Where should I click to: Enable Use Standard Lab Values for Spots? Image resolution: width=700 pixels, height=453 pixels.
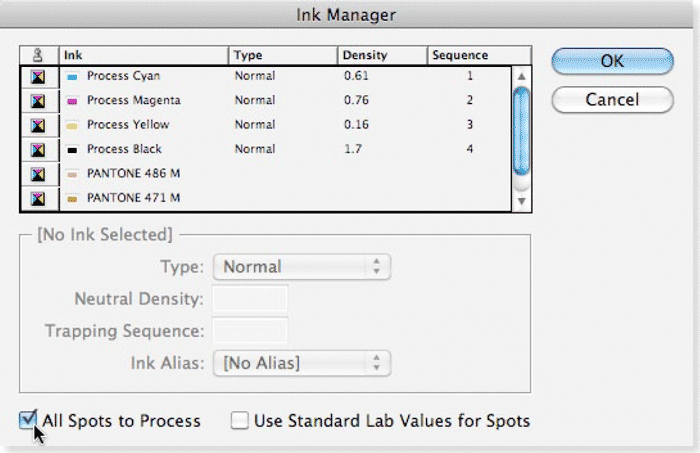click(240, 421)
